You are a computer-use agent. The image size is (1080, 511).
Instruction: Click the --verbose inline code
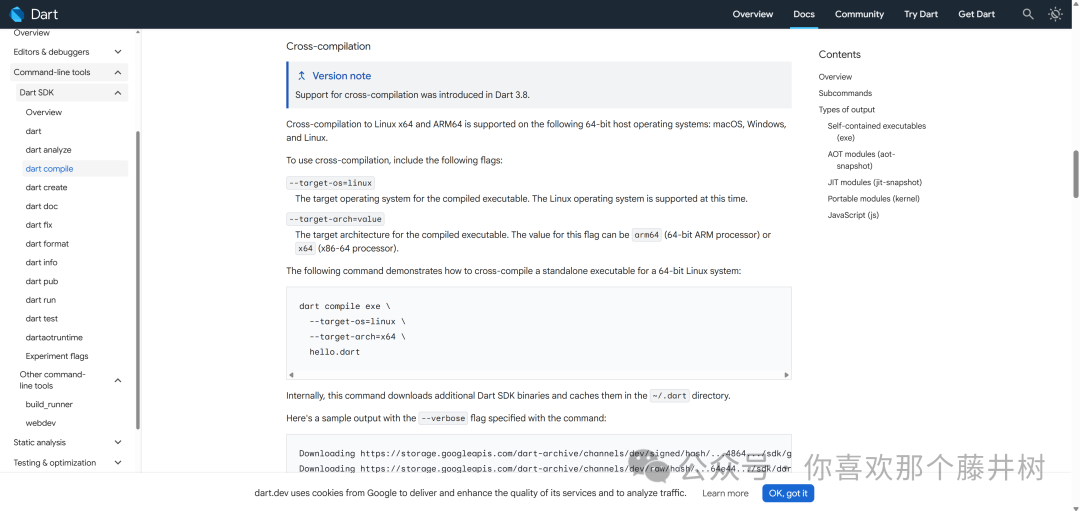(x=444, y=418)
